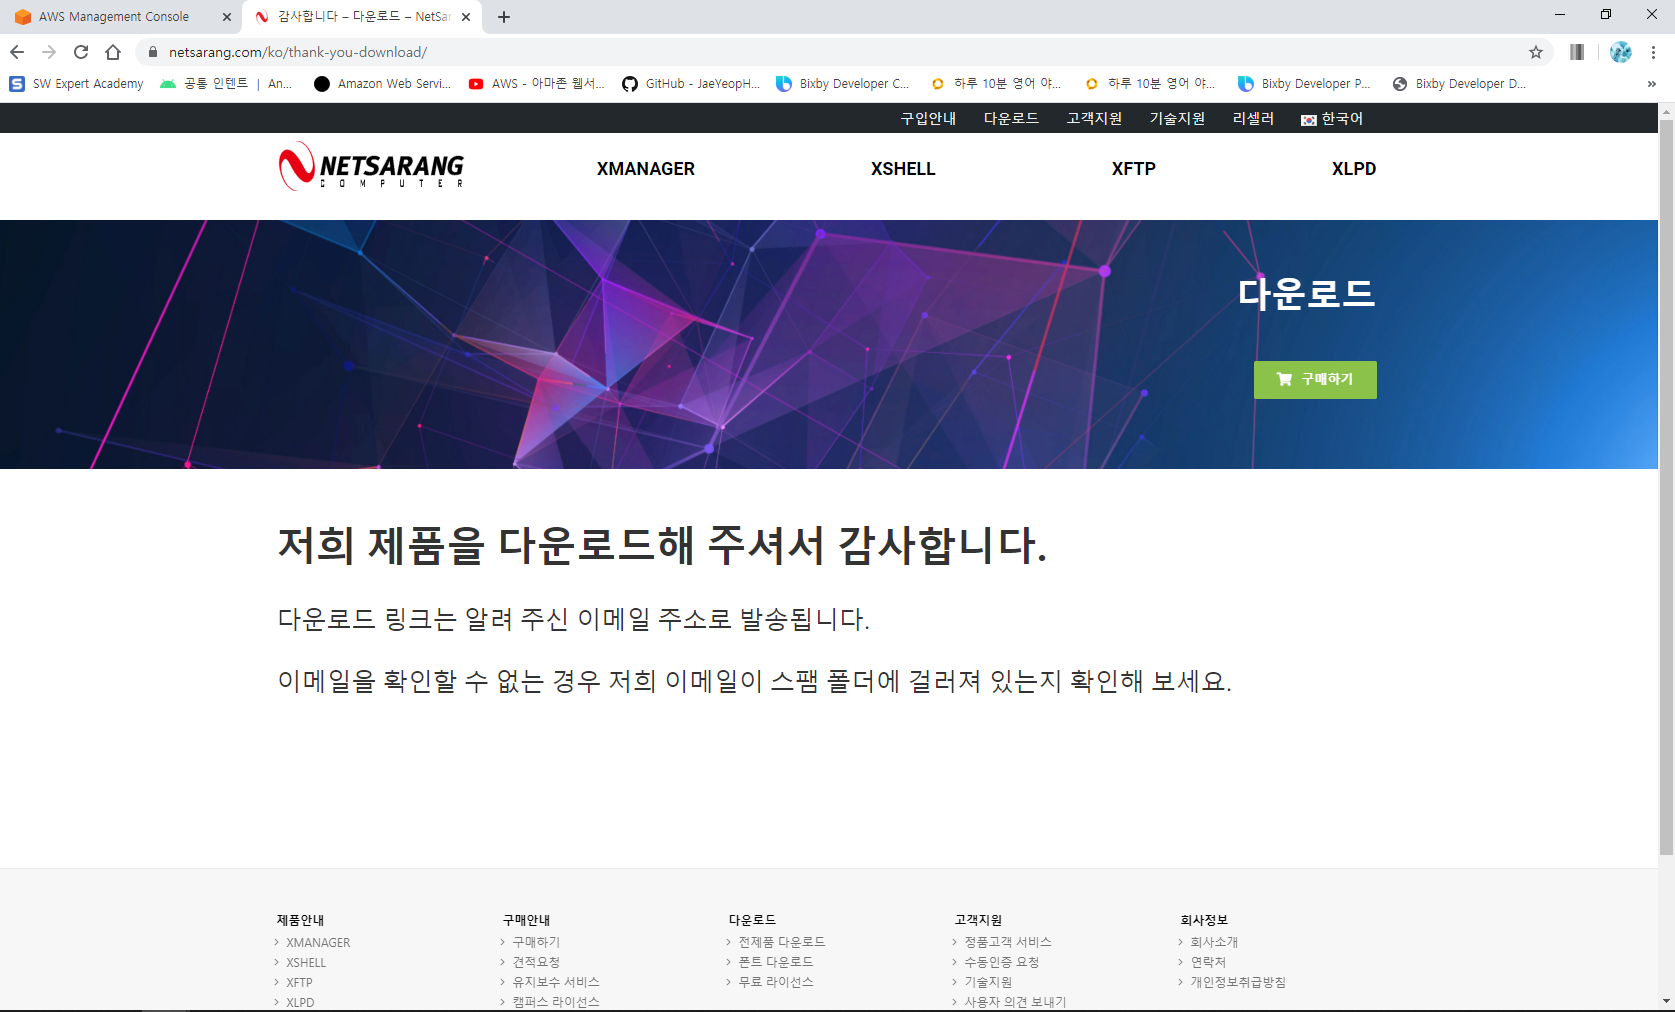Screen dimensions: 1675x1012
Task: Open 고객지원 in top menu
Action: [1094, 118]
